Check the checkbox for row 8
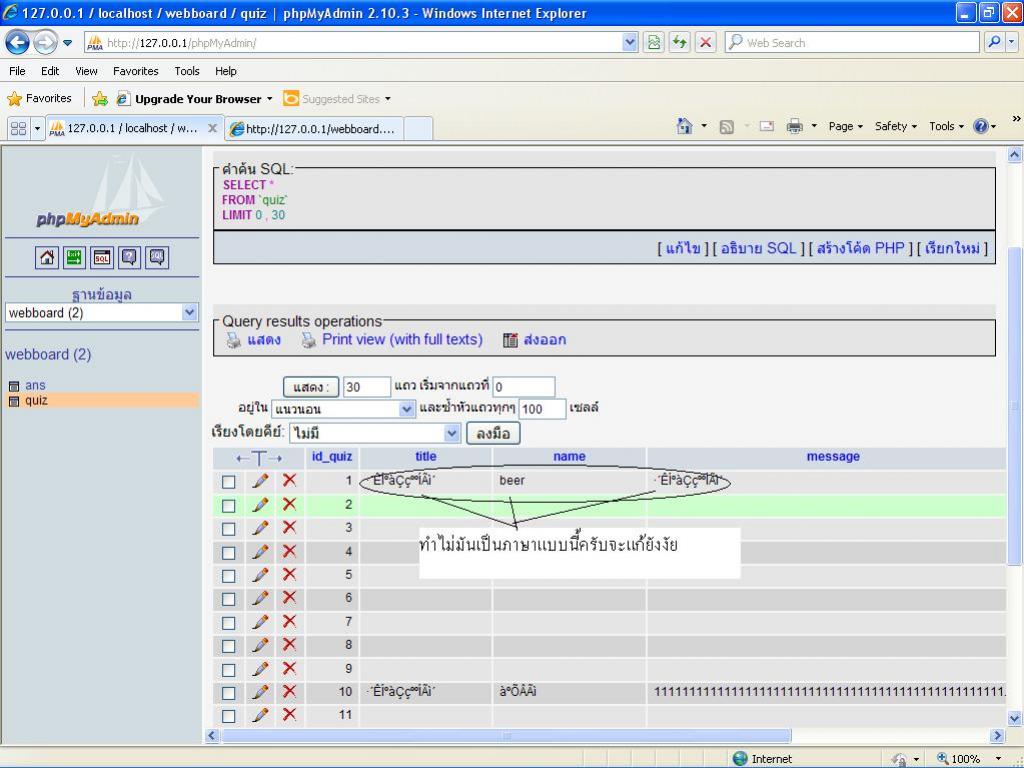The width and height of the screenshot is (1024, 768). (x=229, y=646)
